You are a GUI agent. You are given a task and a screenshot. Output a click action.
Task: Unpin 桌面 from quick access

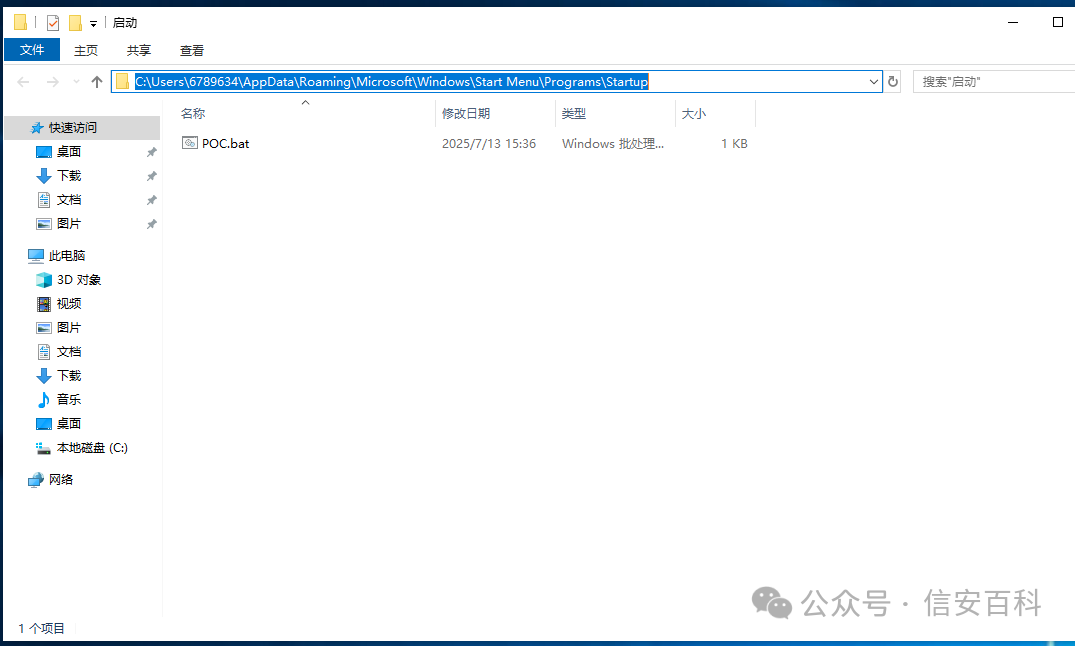151,151
